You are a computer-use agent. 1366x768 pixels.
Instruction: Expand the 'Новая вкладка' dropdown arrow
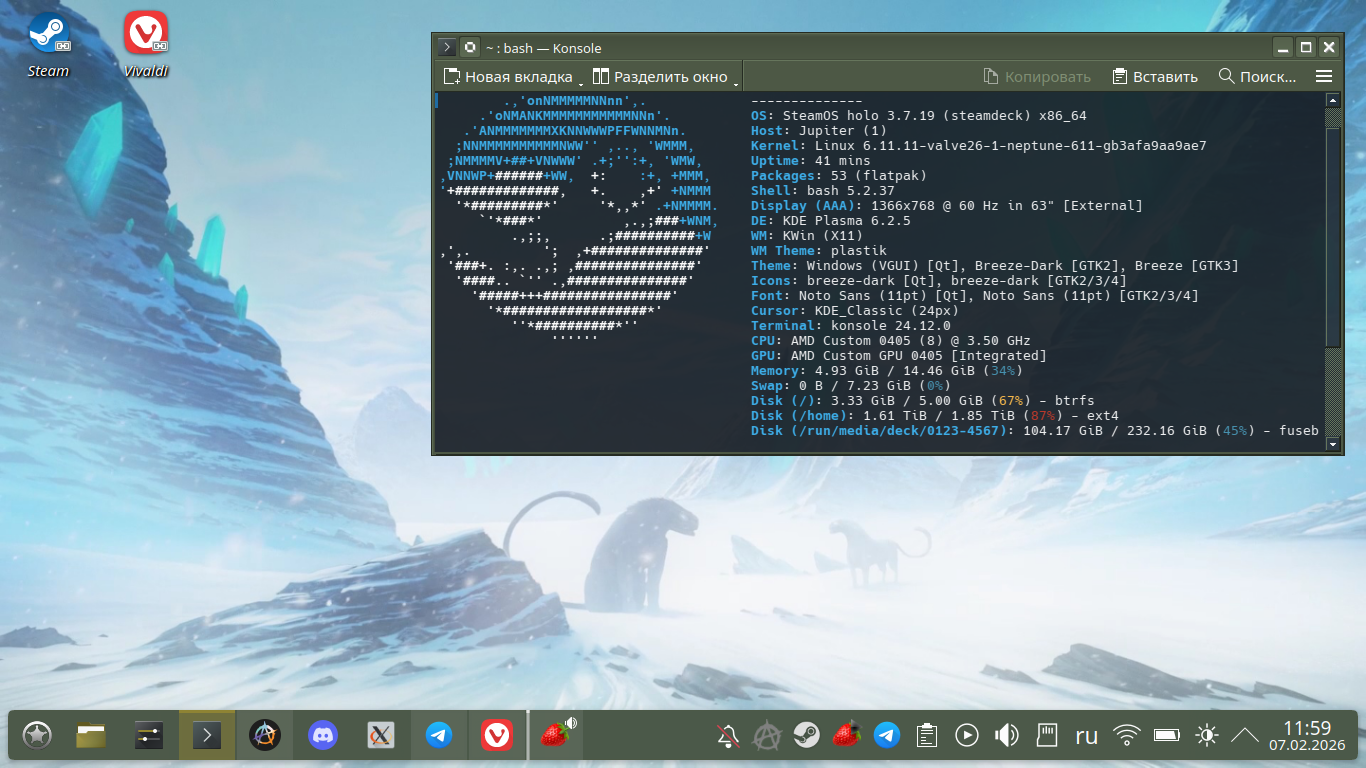(x=581, y=80)
